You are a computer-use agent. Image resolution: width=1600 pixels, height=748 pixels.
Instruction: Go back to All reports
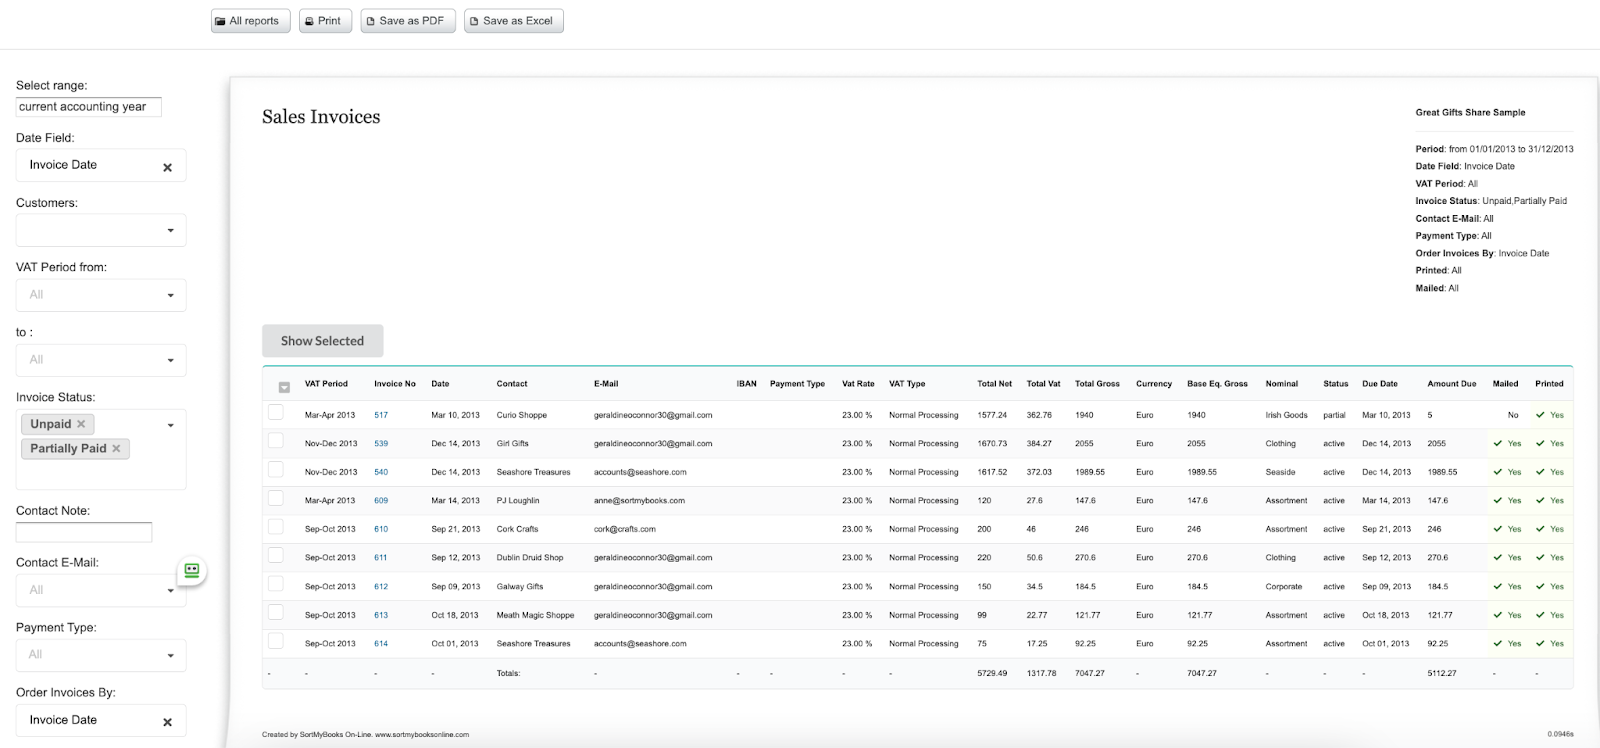(250, 21)
